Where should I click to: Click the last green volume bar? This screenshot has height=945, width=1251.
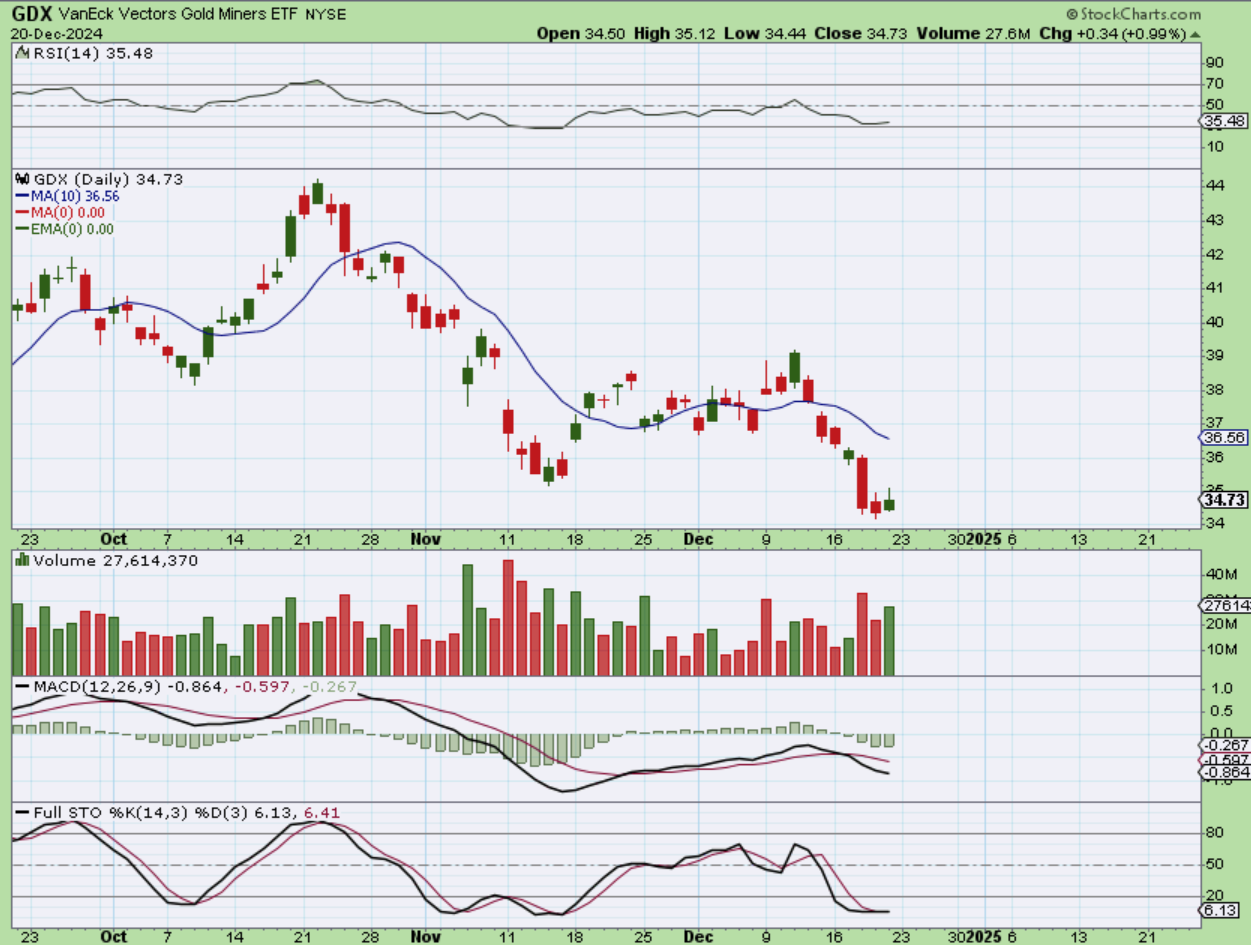point(889,641)
